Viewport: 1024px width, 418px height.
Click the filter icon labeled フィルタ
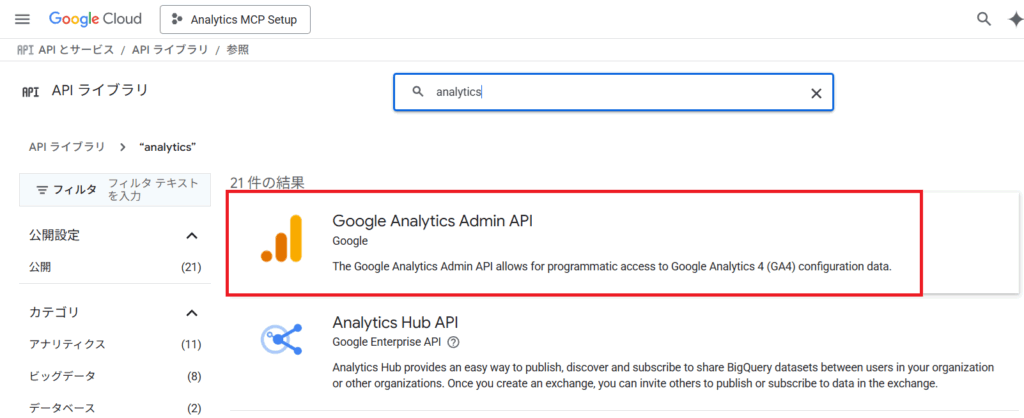42,189
